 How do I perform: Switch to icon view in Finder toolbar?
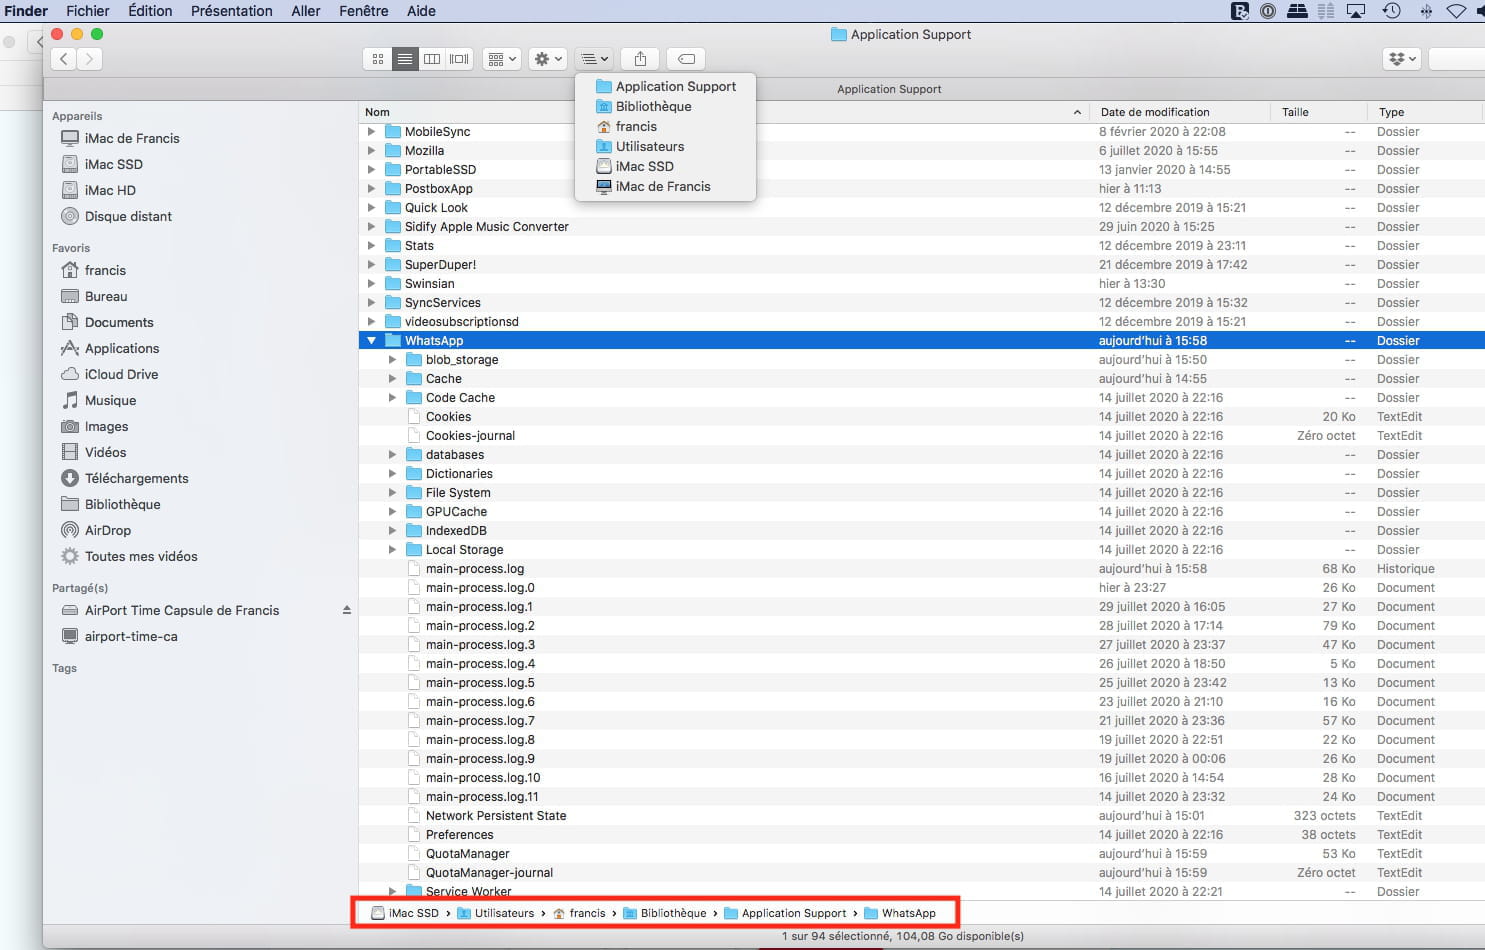click(378, 59)
